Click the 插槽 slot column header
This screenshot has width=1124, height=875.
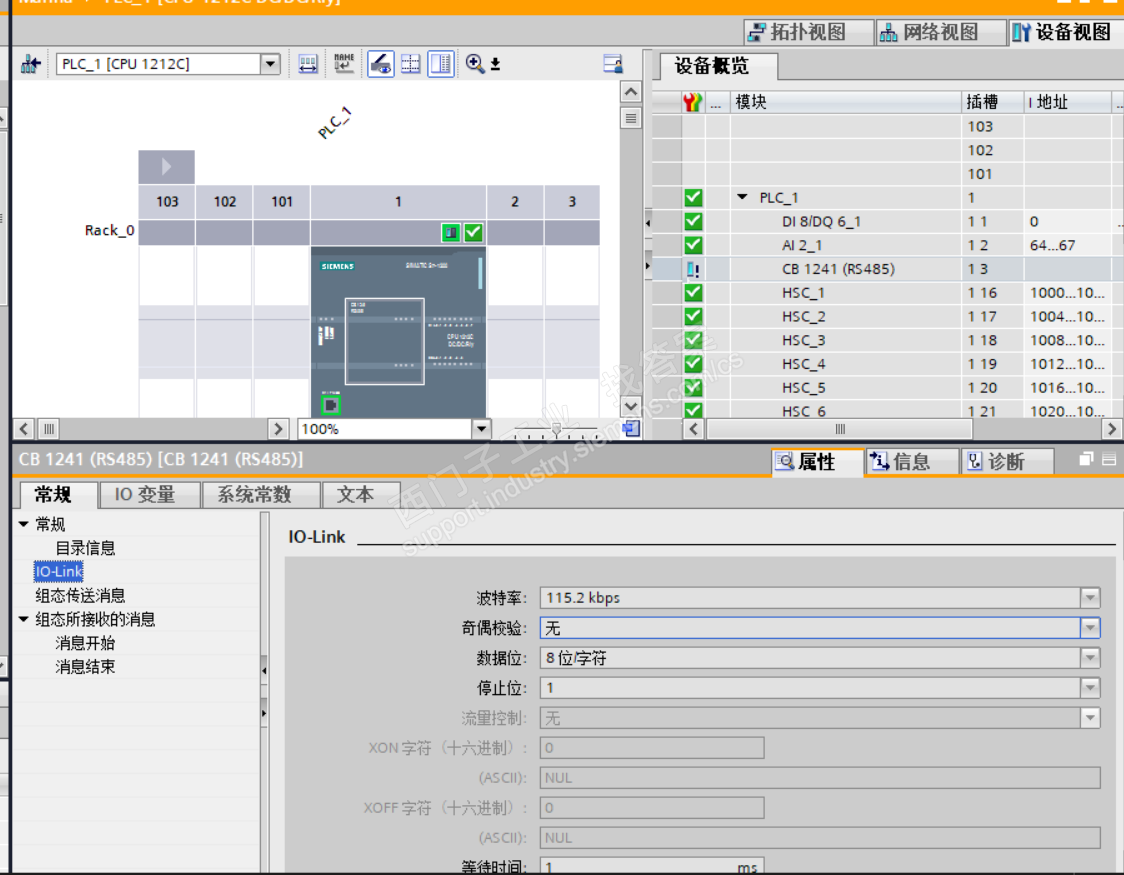[x=992, y=102]
